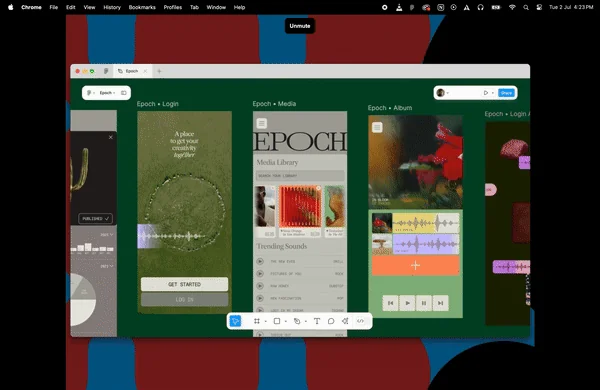Close the Epoch tab
Viewport: 600px width, 390px height.
[145, 71]
